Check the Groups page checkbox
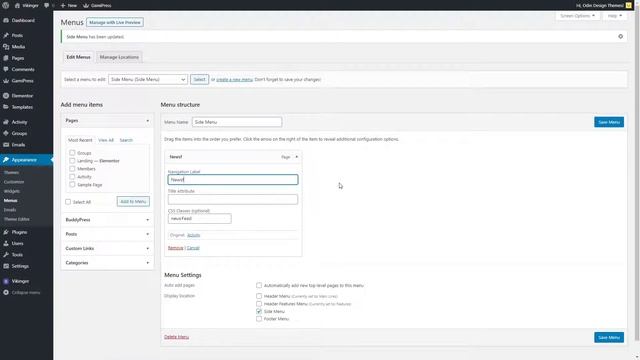The height and width of the screenshot is (360, 640). pyautogui.click(x=72, y=153)
